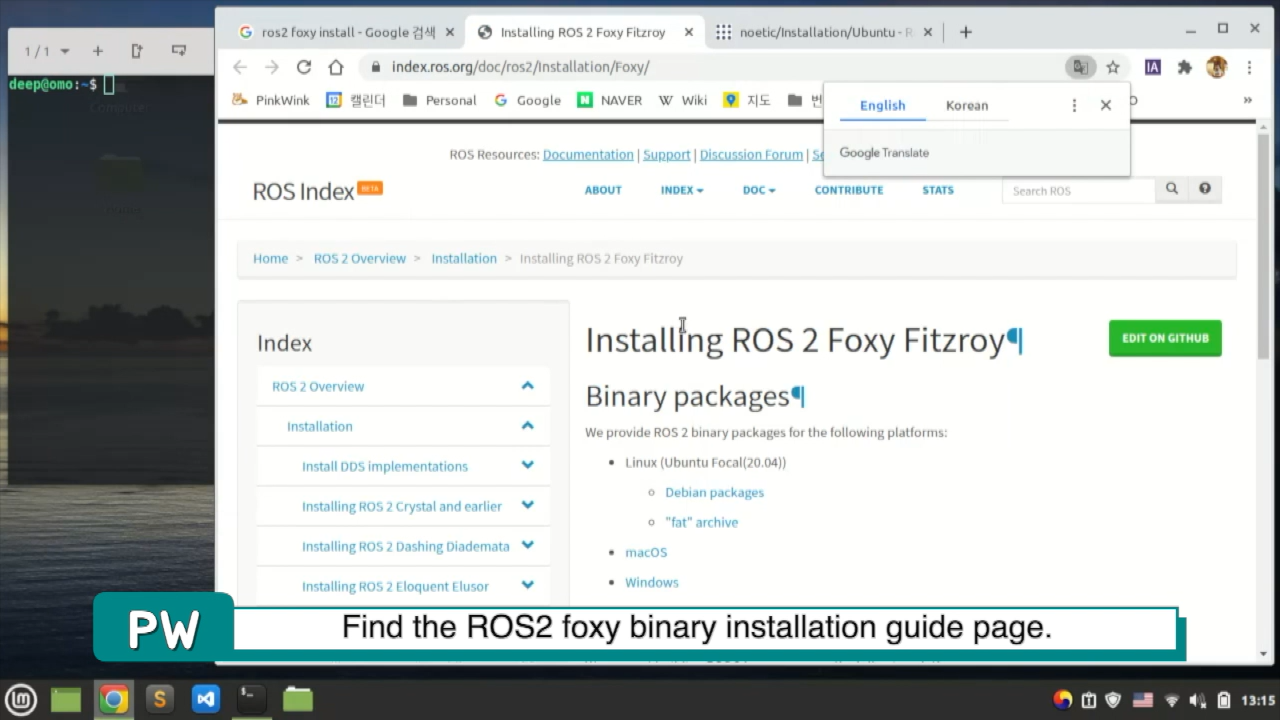Click the terminal broadcast screen icon
The height and width of the screenshot is (720, 1280).
point(179,51)
